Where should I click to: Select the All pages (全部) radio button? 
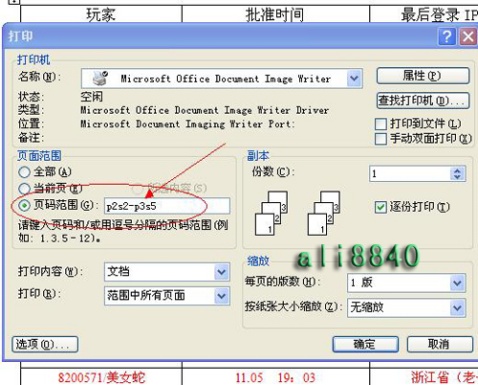[x=24, y=172]
